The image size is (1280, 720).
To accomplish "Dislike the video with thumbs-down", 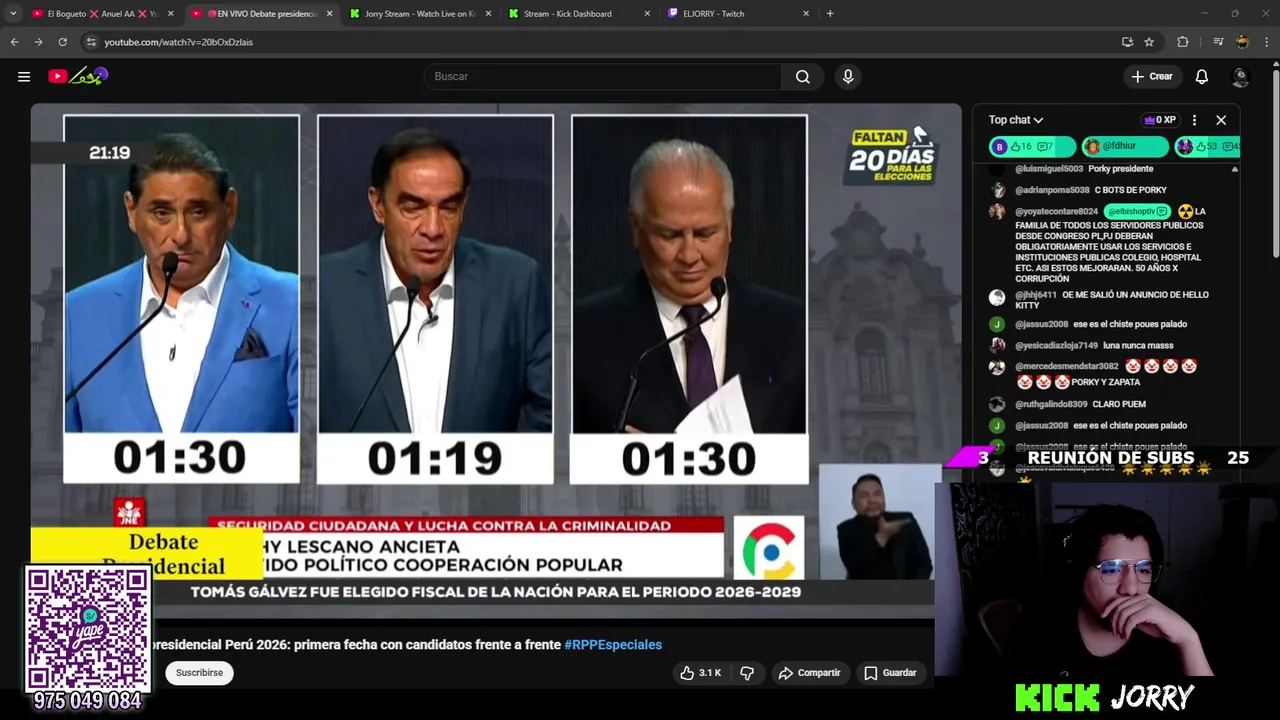I will pos(747,673).
